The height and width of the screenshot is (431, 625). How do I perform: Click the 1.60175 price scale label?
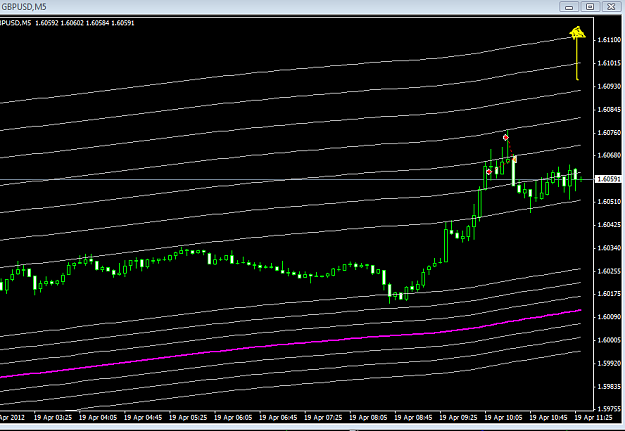pyautogui.click(x=609, y=294)
